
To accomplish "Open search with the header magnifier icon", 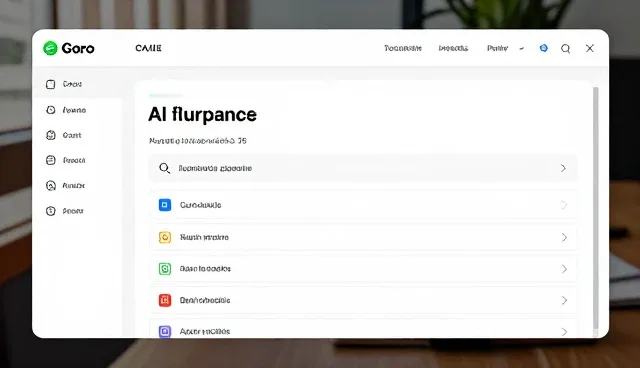I will pos(566,49).
